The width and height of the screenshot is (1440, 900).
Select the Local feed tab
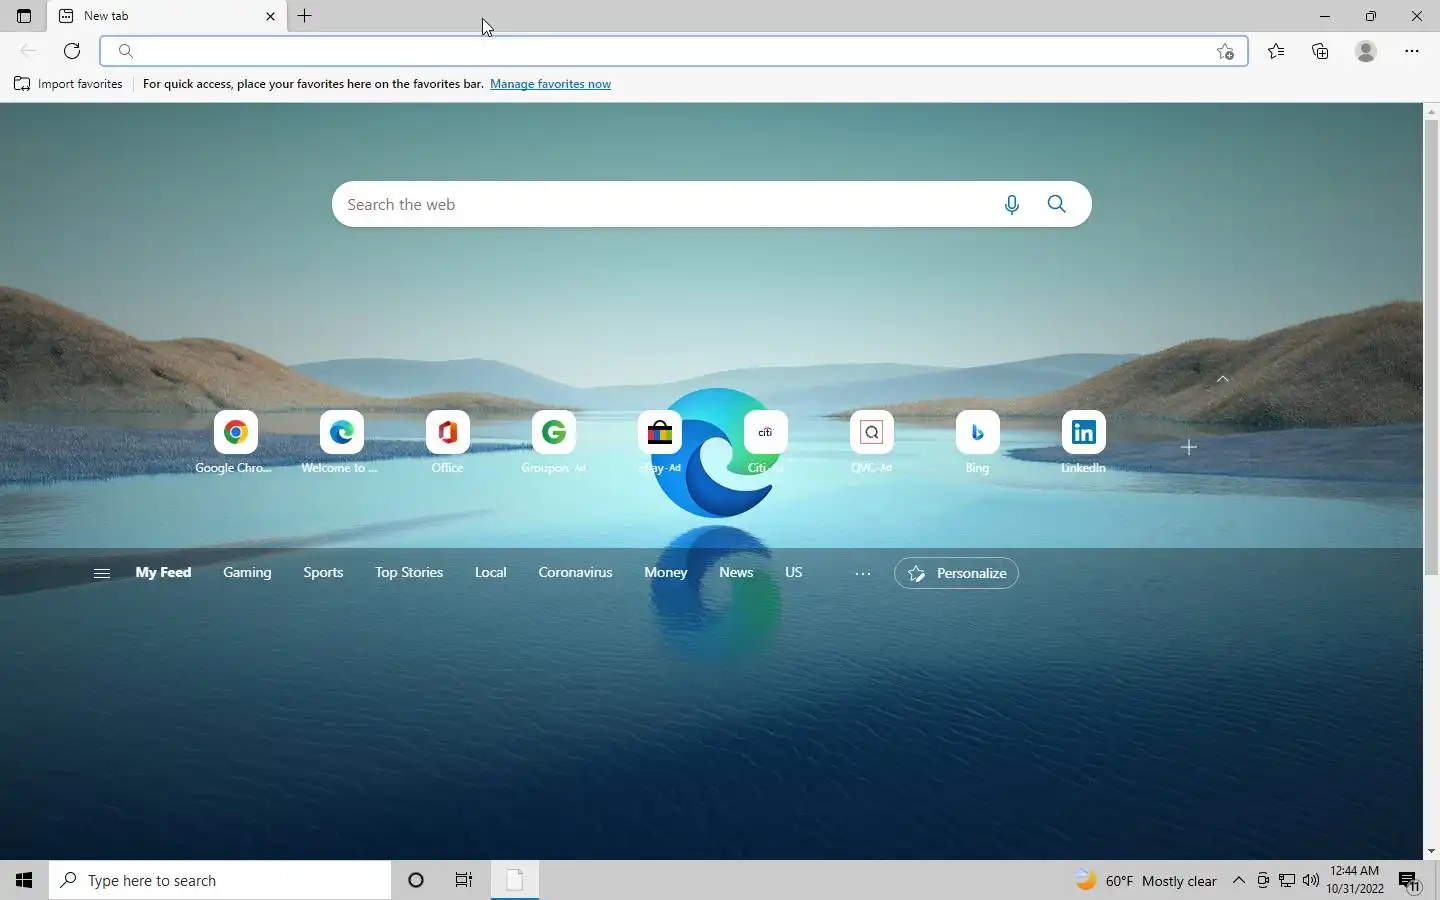490,572
